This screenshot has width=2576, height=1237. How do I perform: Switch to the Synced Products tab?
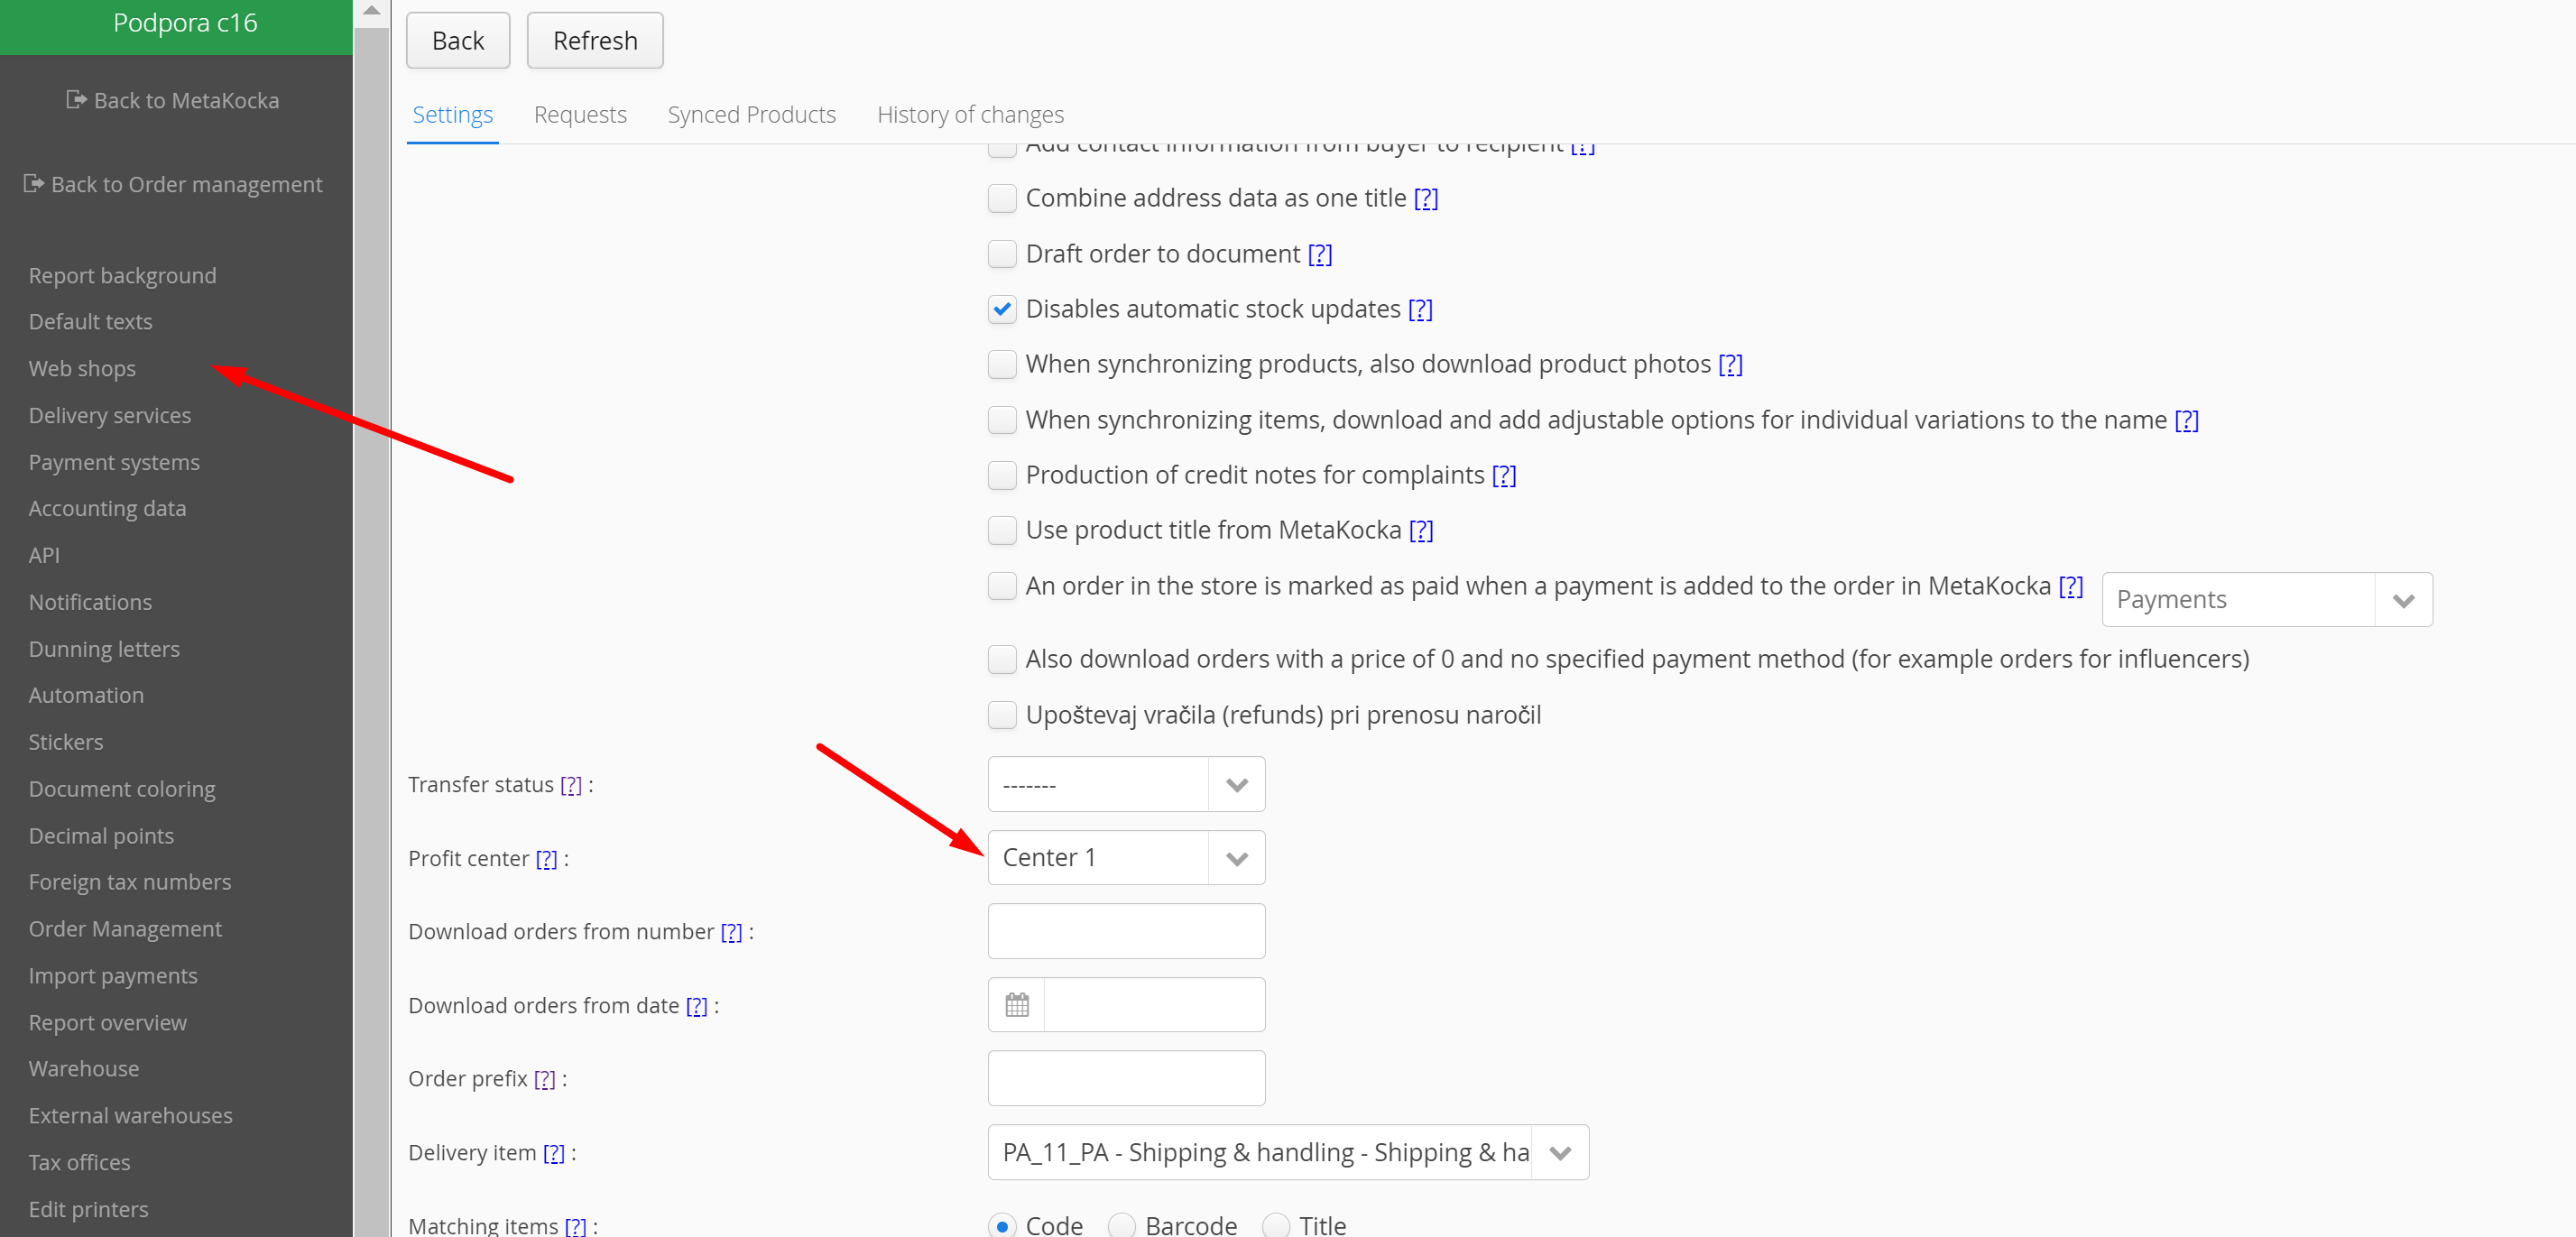pos(751,115)
